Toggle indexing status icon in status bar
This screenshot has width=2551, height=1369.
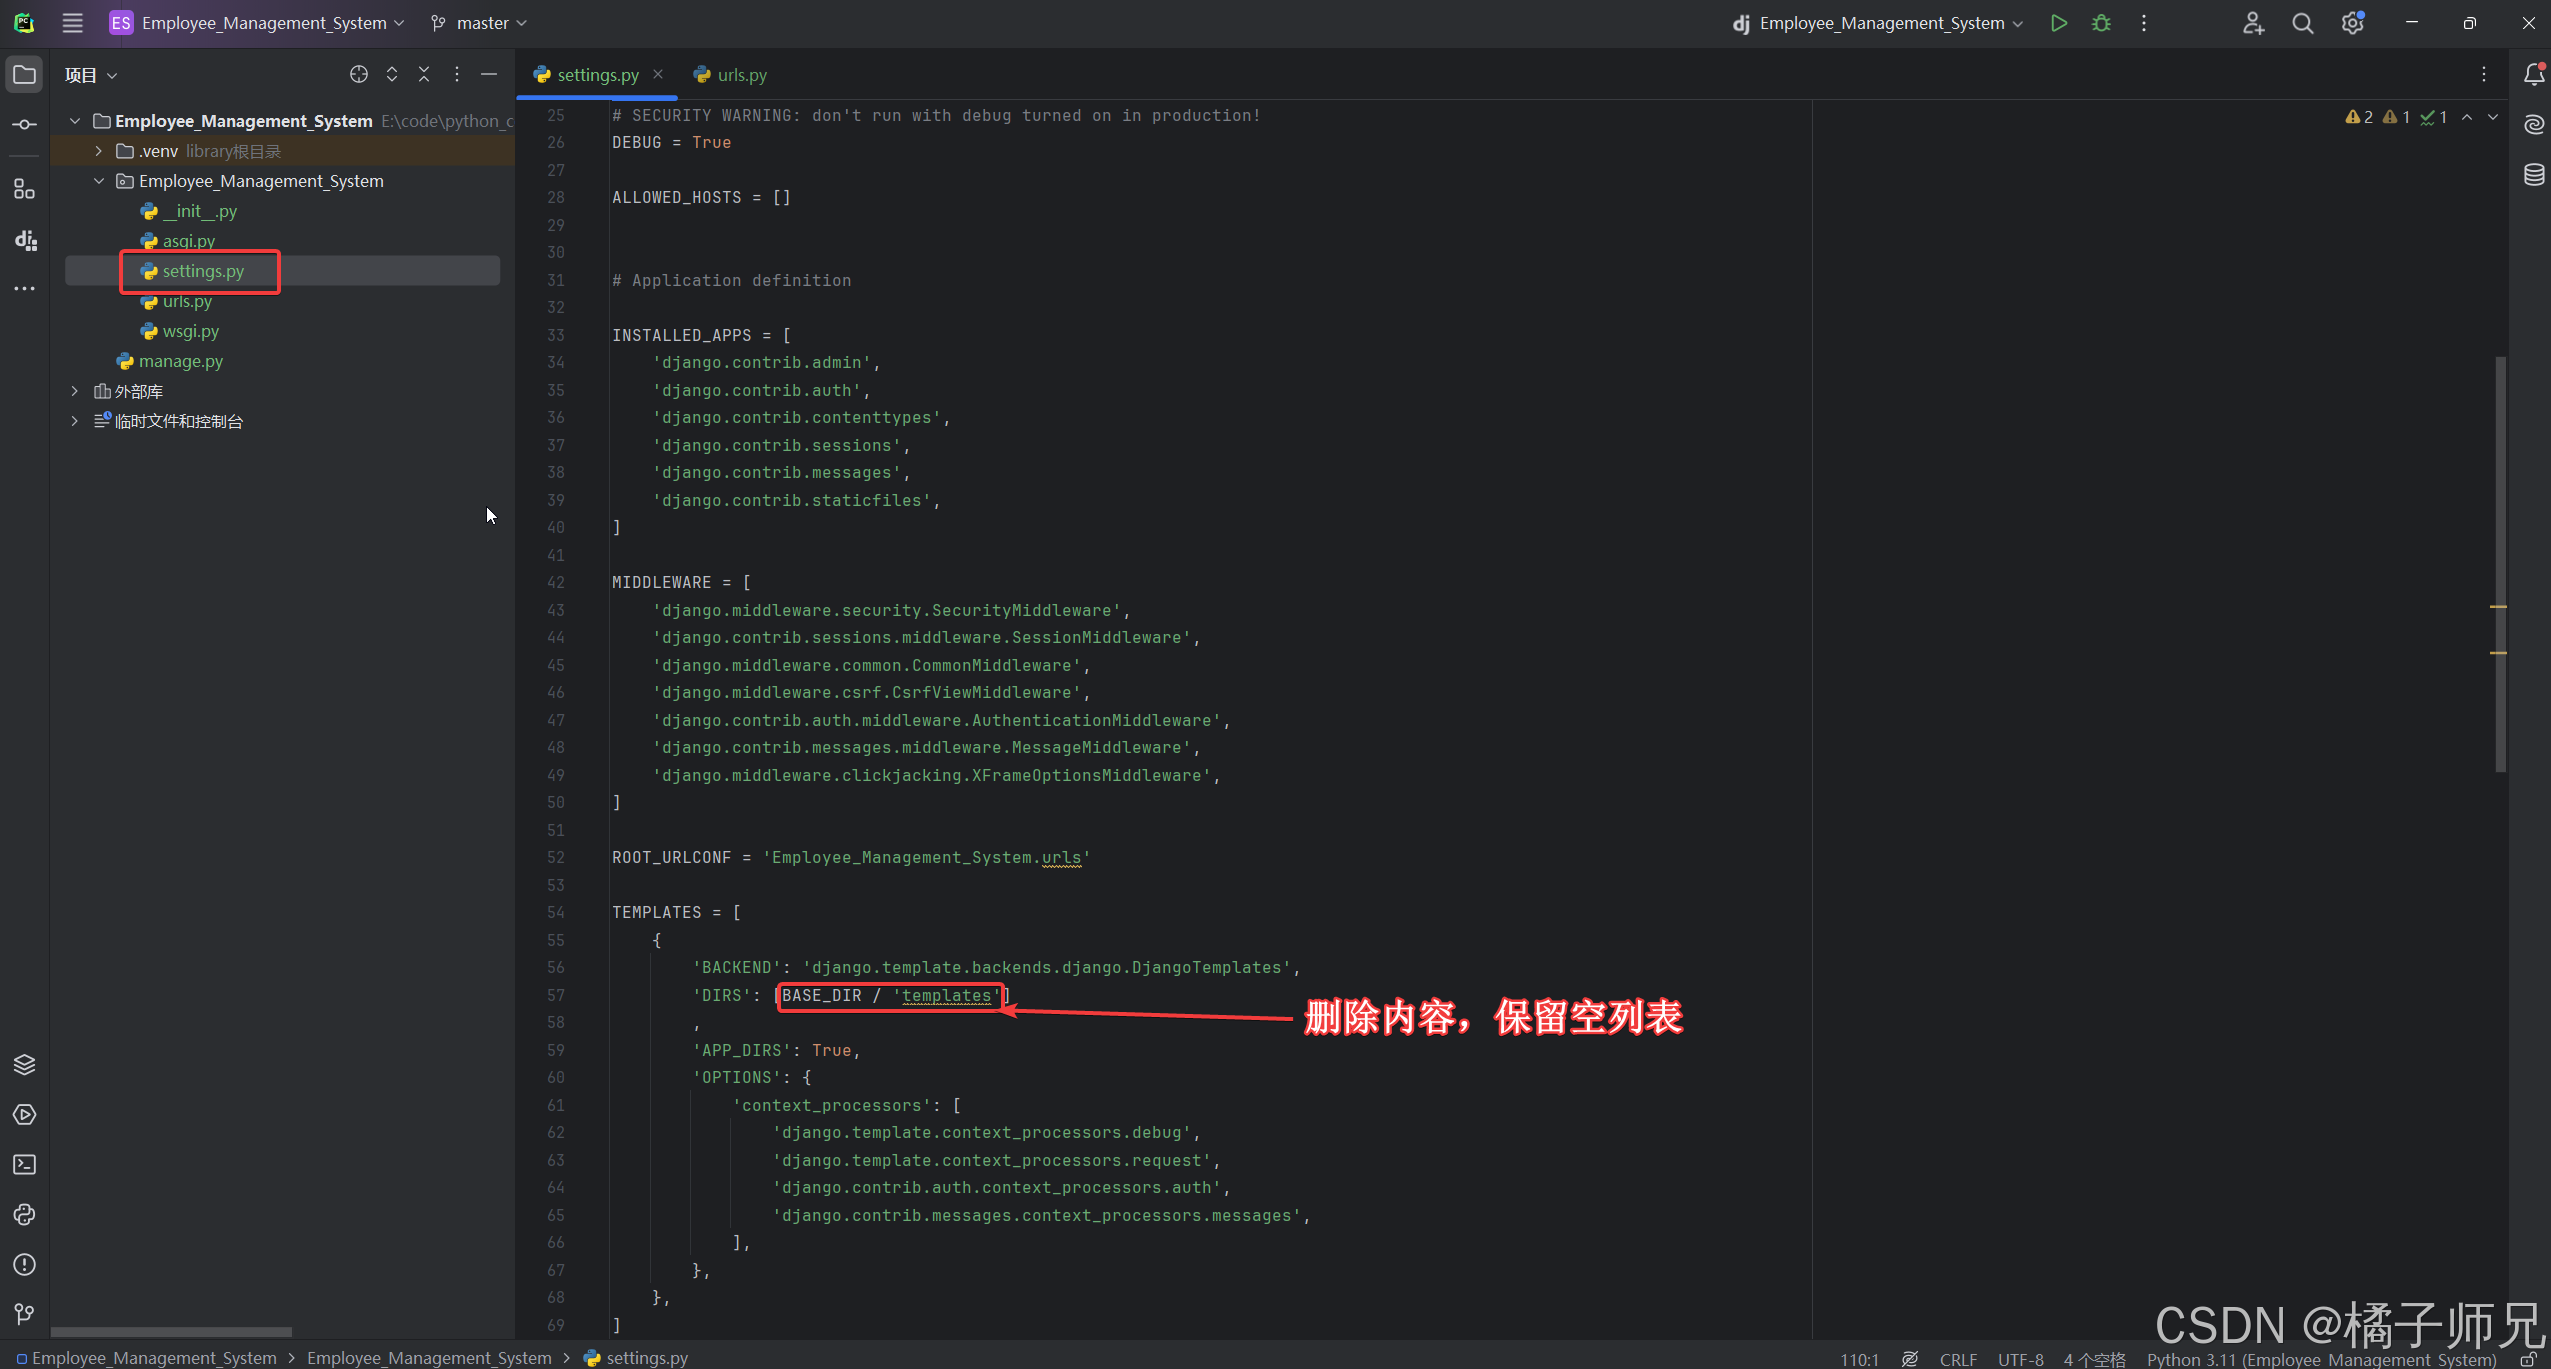pyautogui.click(x=1910, y=1359)
